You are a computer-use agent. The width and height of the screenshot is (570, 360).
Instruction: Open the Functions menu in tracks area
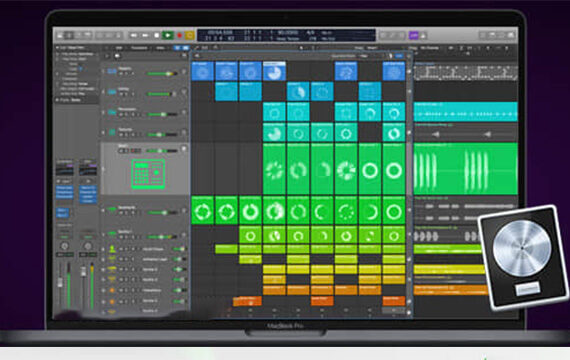(x=140, y=48)
